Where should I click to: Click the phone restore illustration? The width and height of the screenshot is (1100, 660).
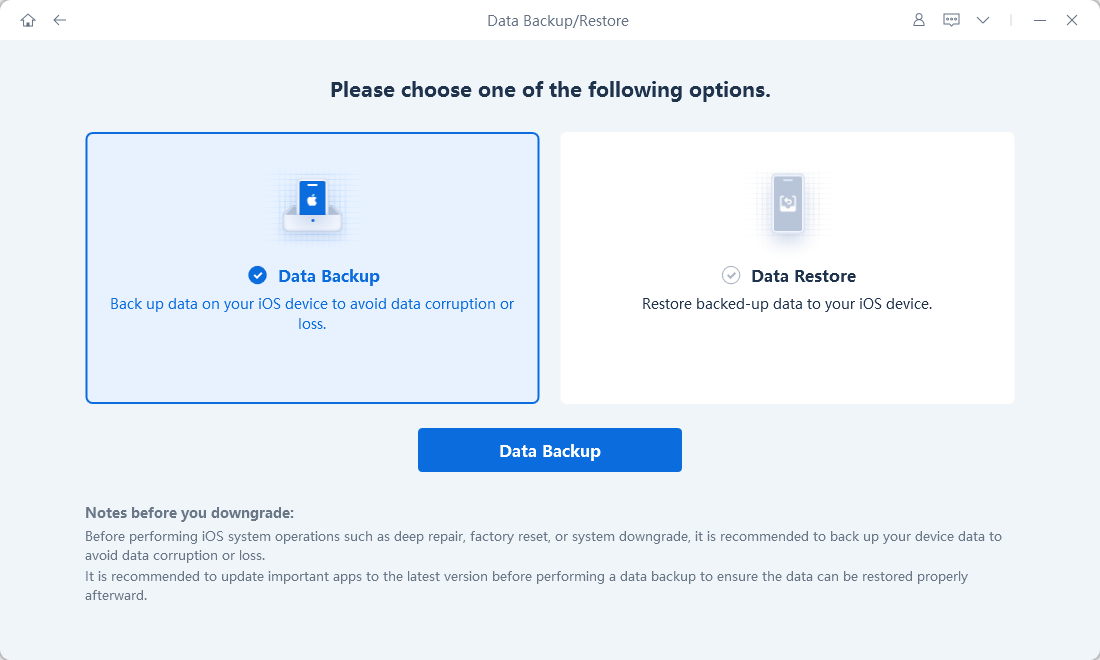(x=787, y=207)
